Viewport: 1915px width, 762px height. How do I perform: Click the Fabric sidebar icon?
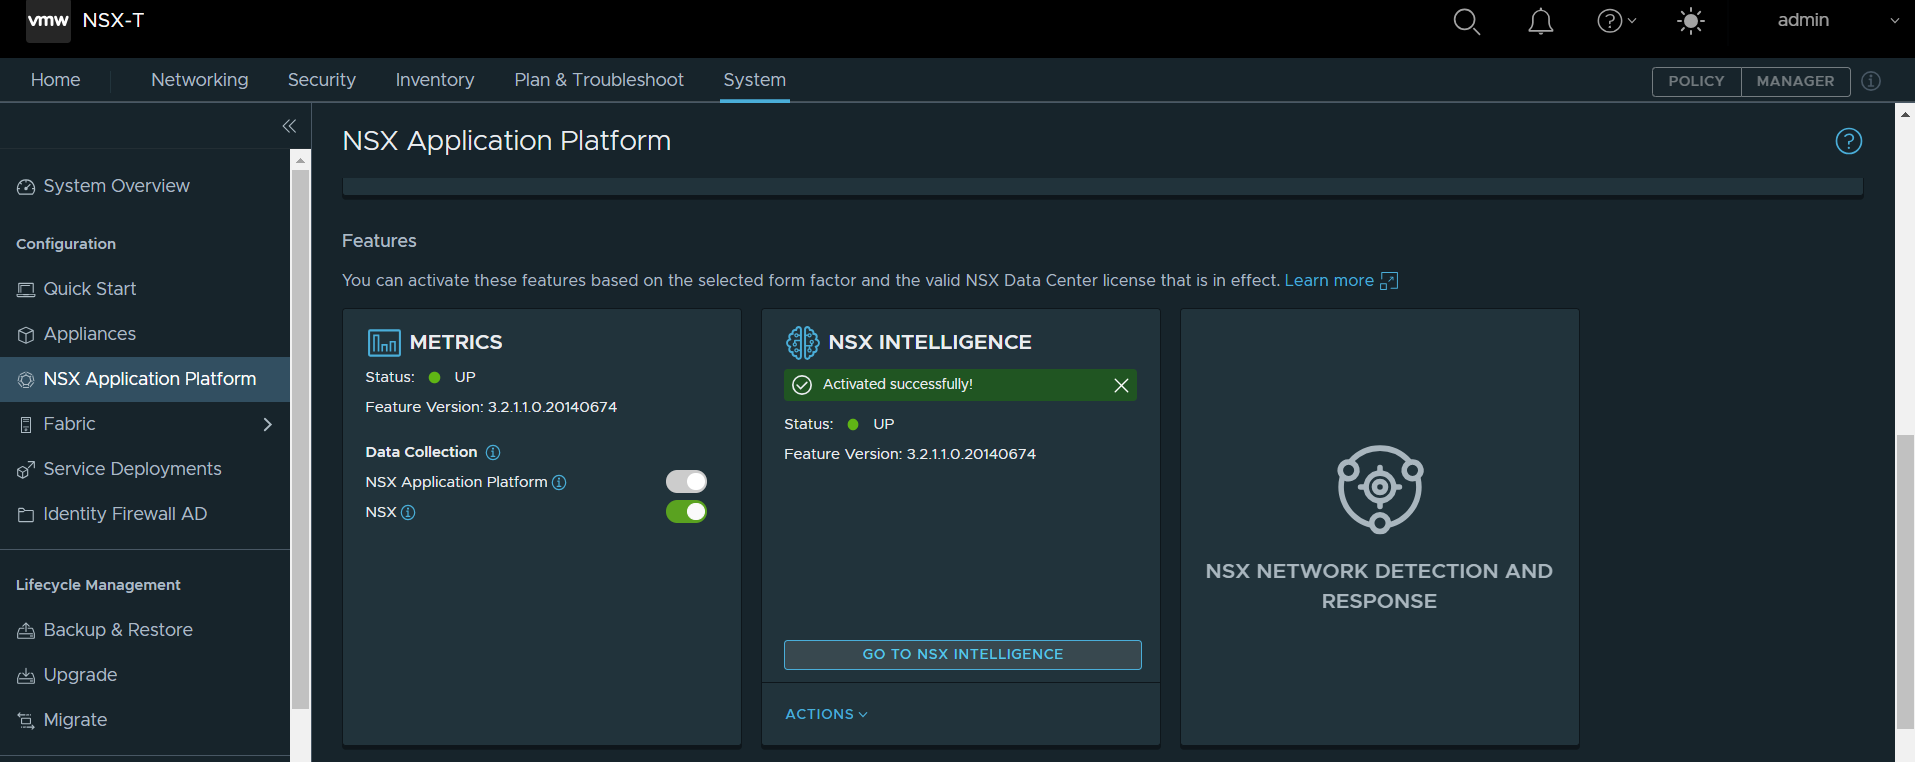click(26, 425)
